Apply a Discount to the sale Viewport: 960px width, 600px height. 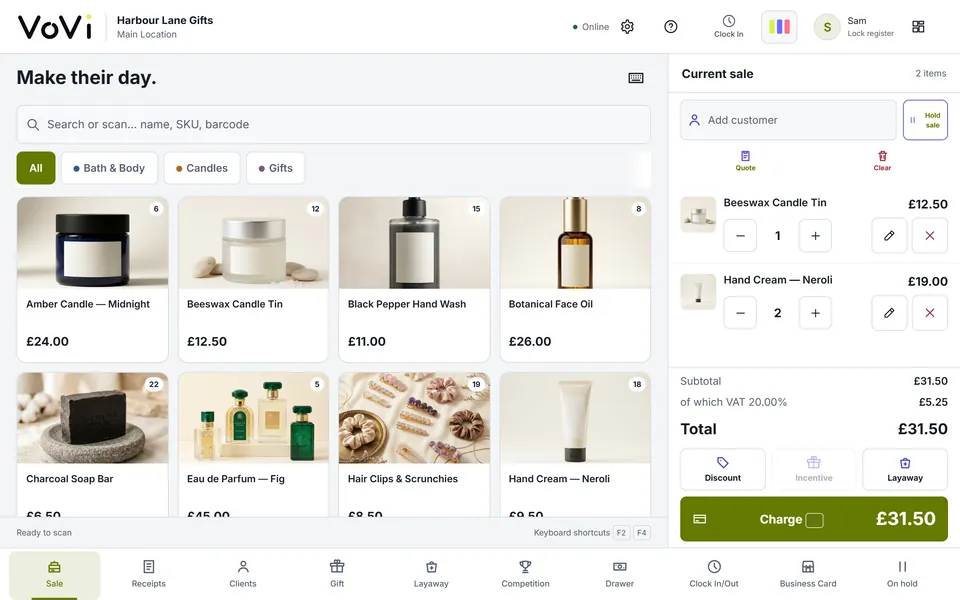[722, 469]
